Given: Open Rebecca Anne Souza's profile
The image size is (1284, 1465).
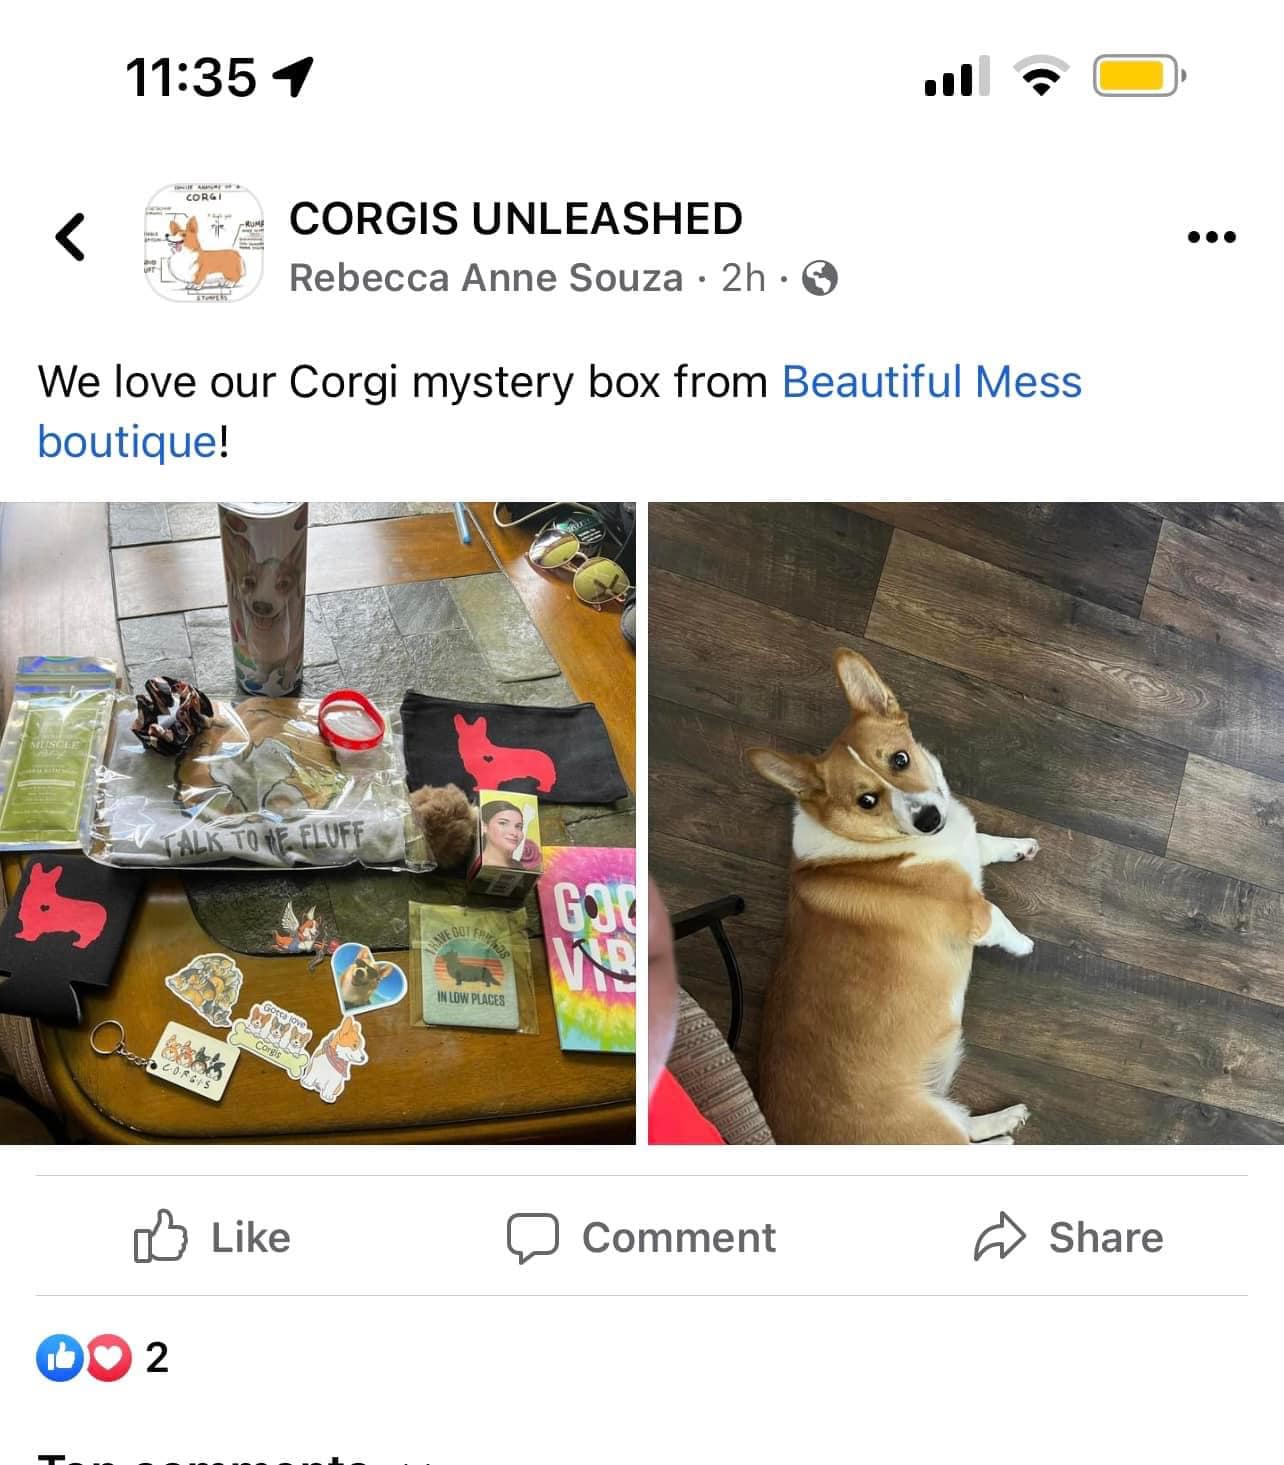Looking at the screenshot, I should click(x=486, y=278).
